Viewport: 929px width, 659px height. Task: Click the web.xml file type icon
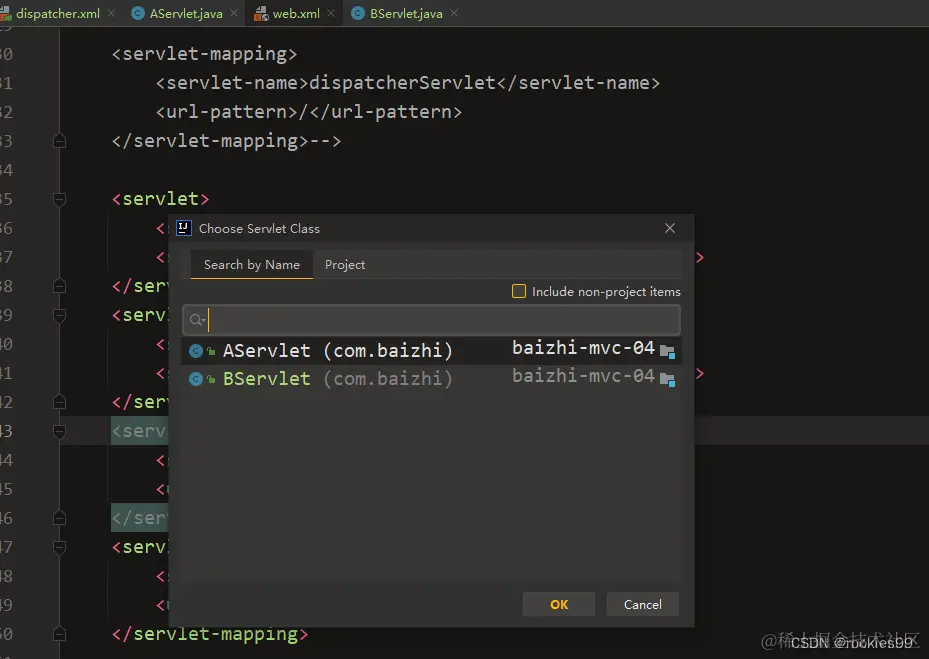coord(261,14)
